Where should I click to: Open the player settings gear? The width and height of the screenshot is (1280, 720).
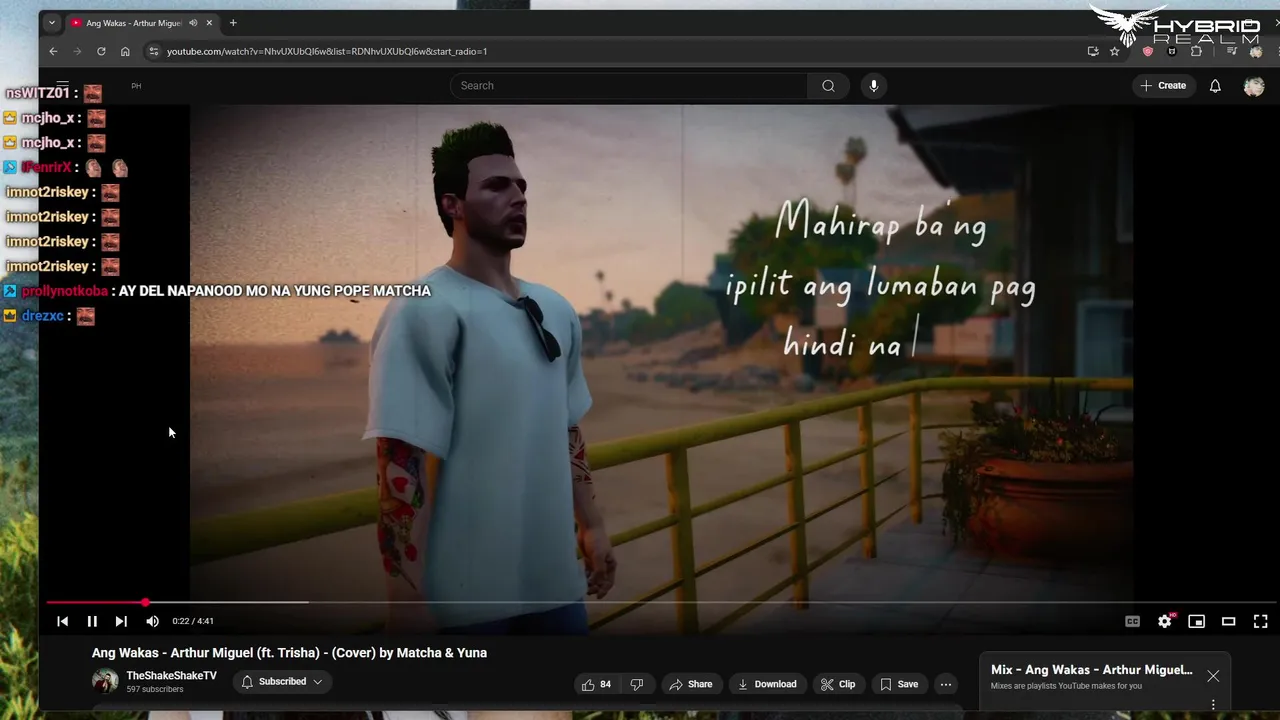tap(1164, 621)
